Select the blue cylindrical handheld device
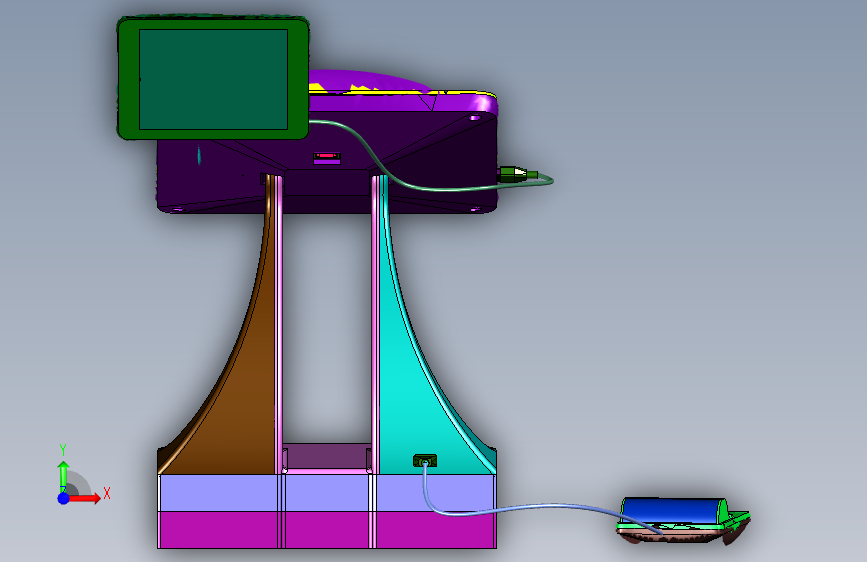The image size is (867, 562). [673, 510]
